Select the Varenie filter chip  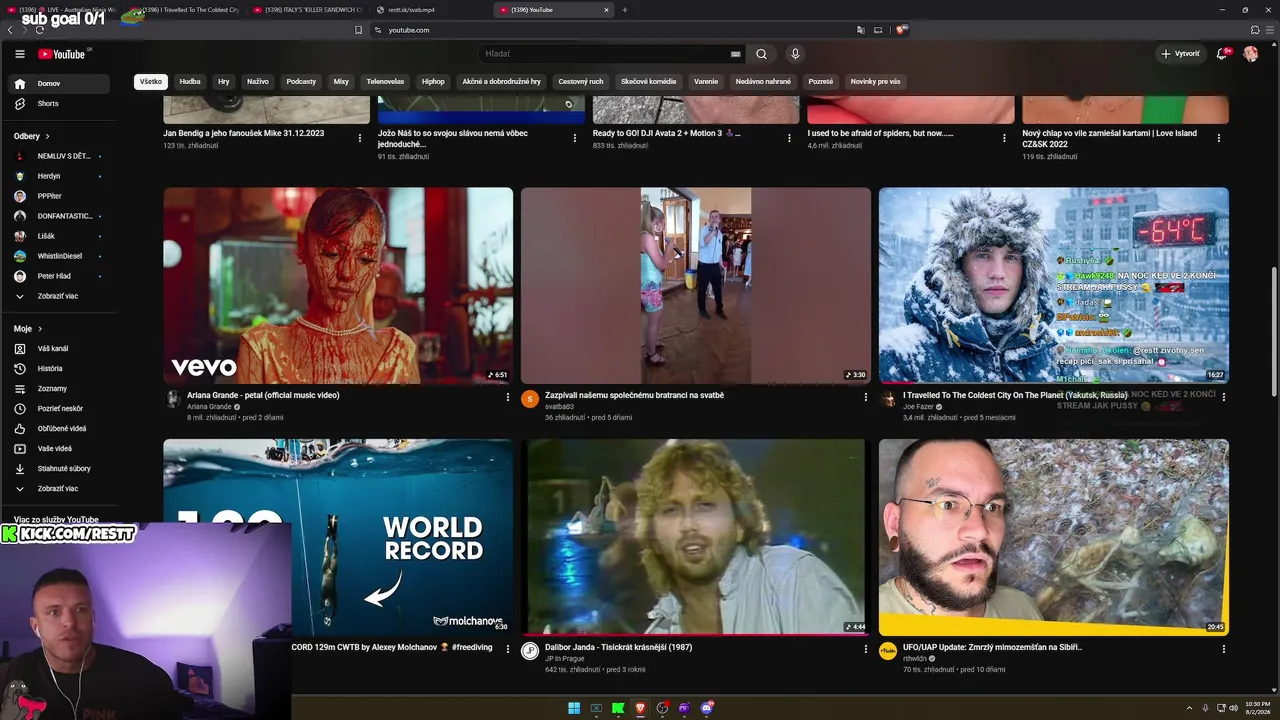706,82
